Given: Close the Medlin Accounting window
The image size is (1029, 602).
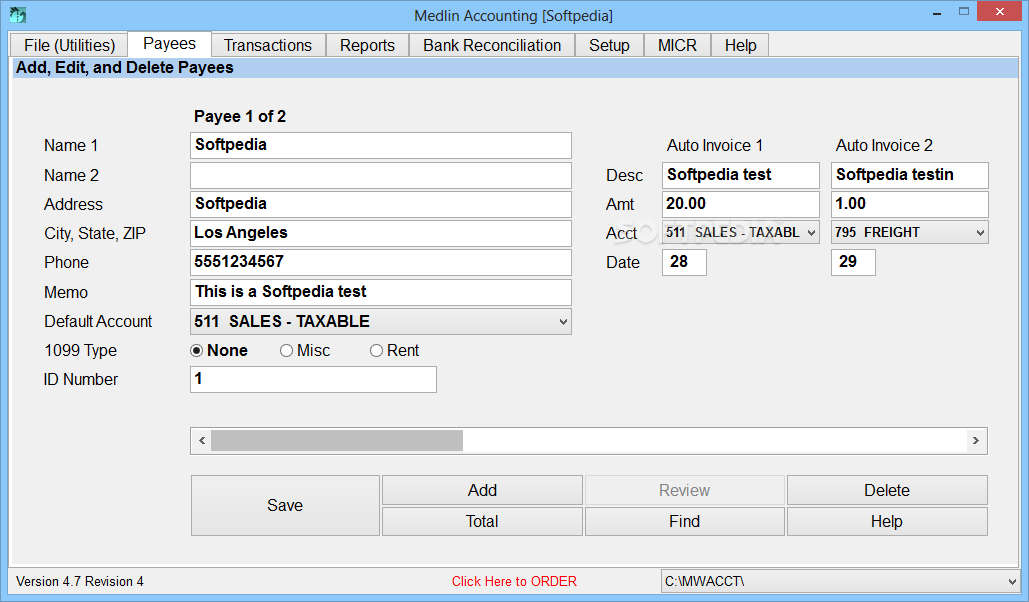Looking at the screenshot, I should tap(999, 11).
